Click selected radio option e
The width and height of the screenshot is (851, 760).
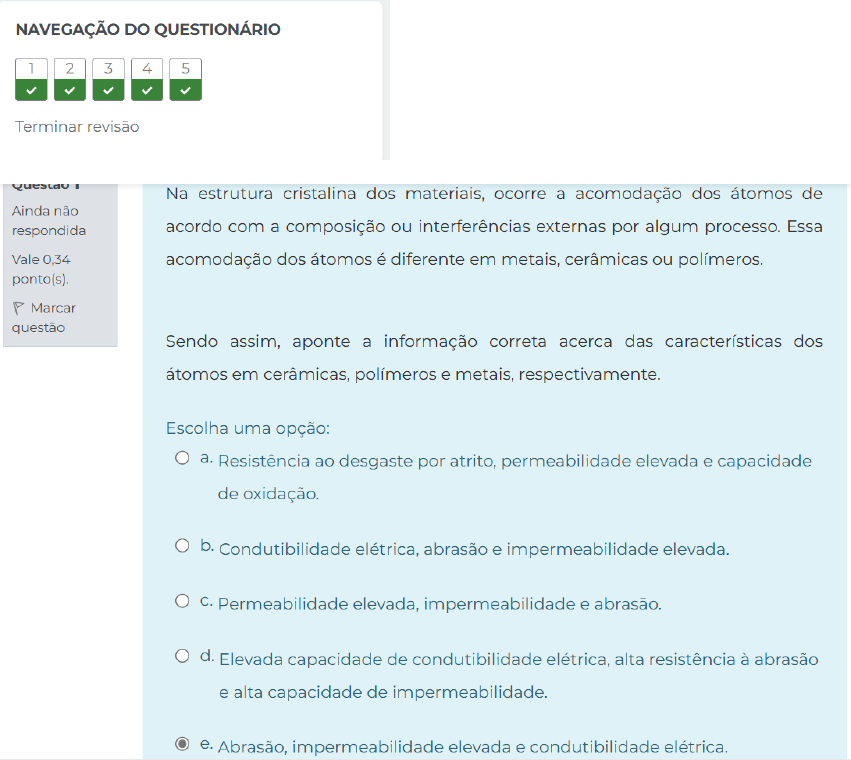[x=182, y=744]
